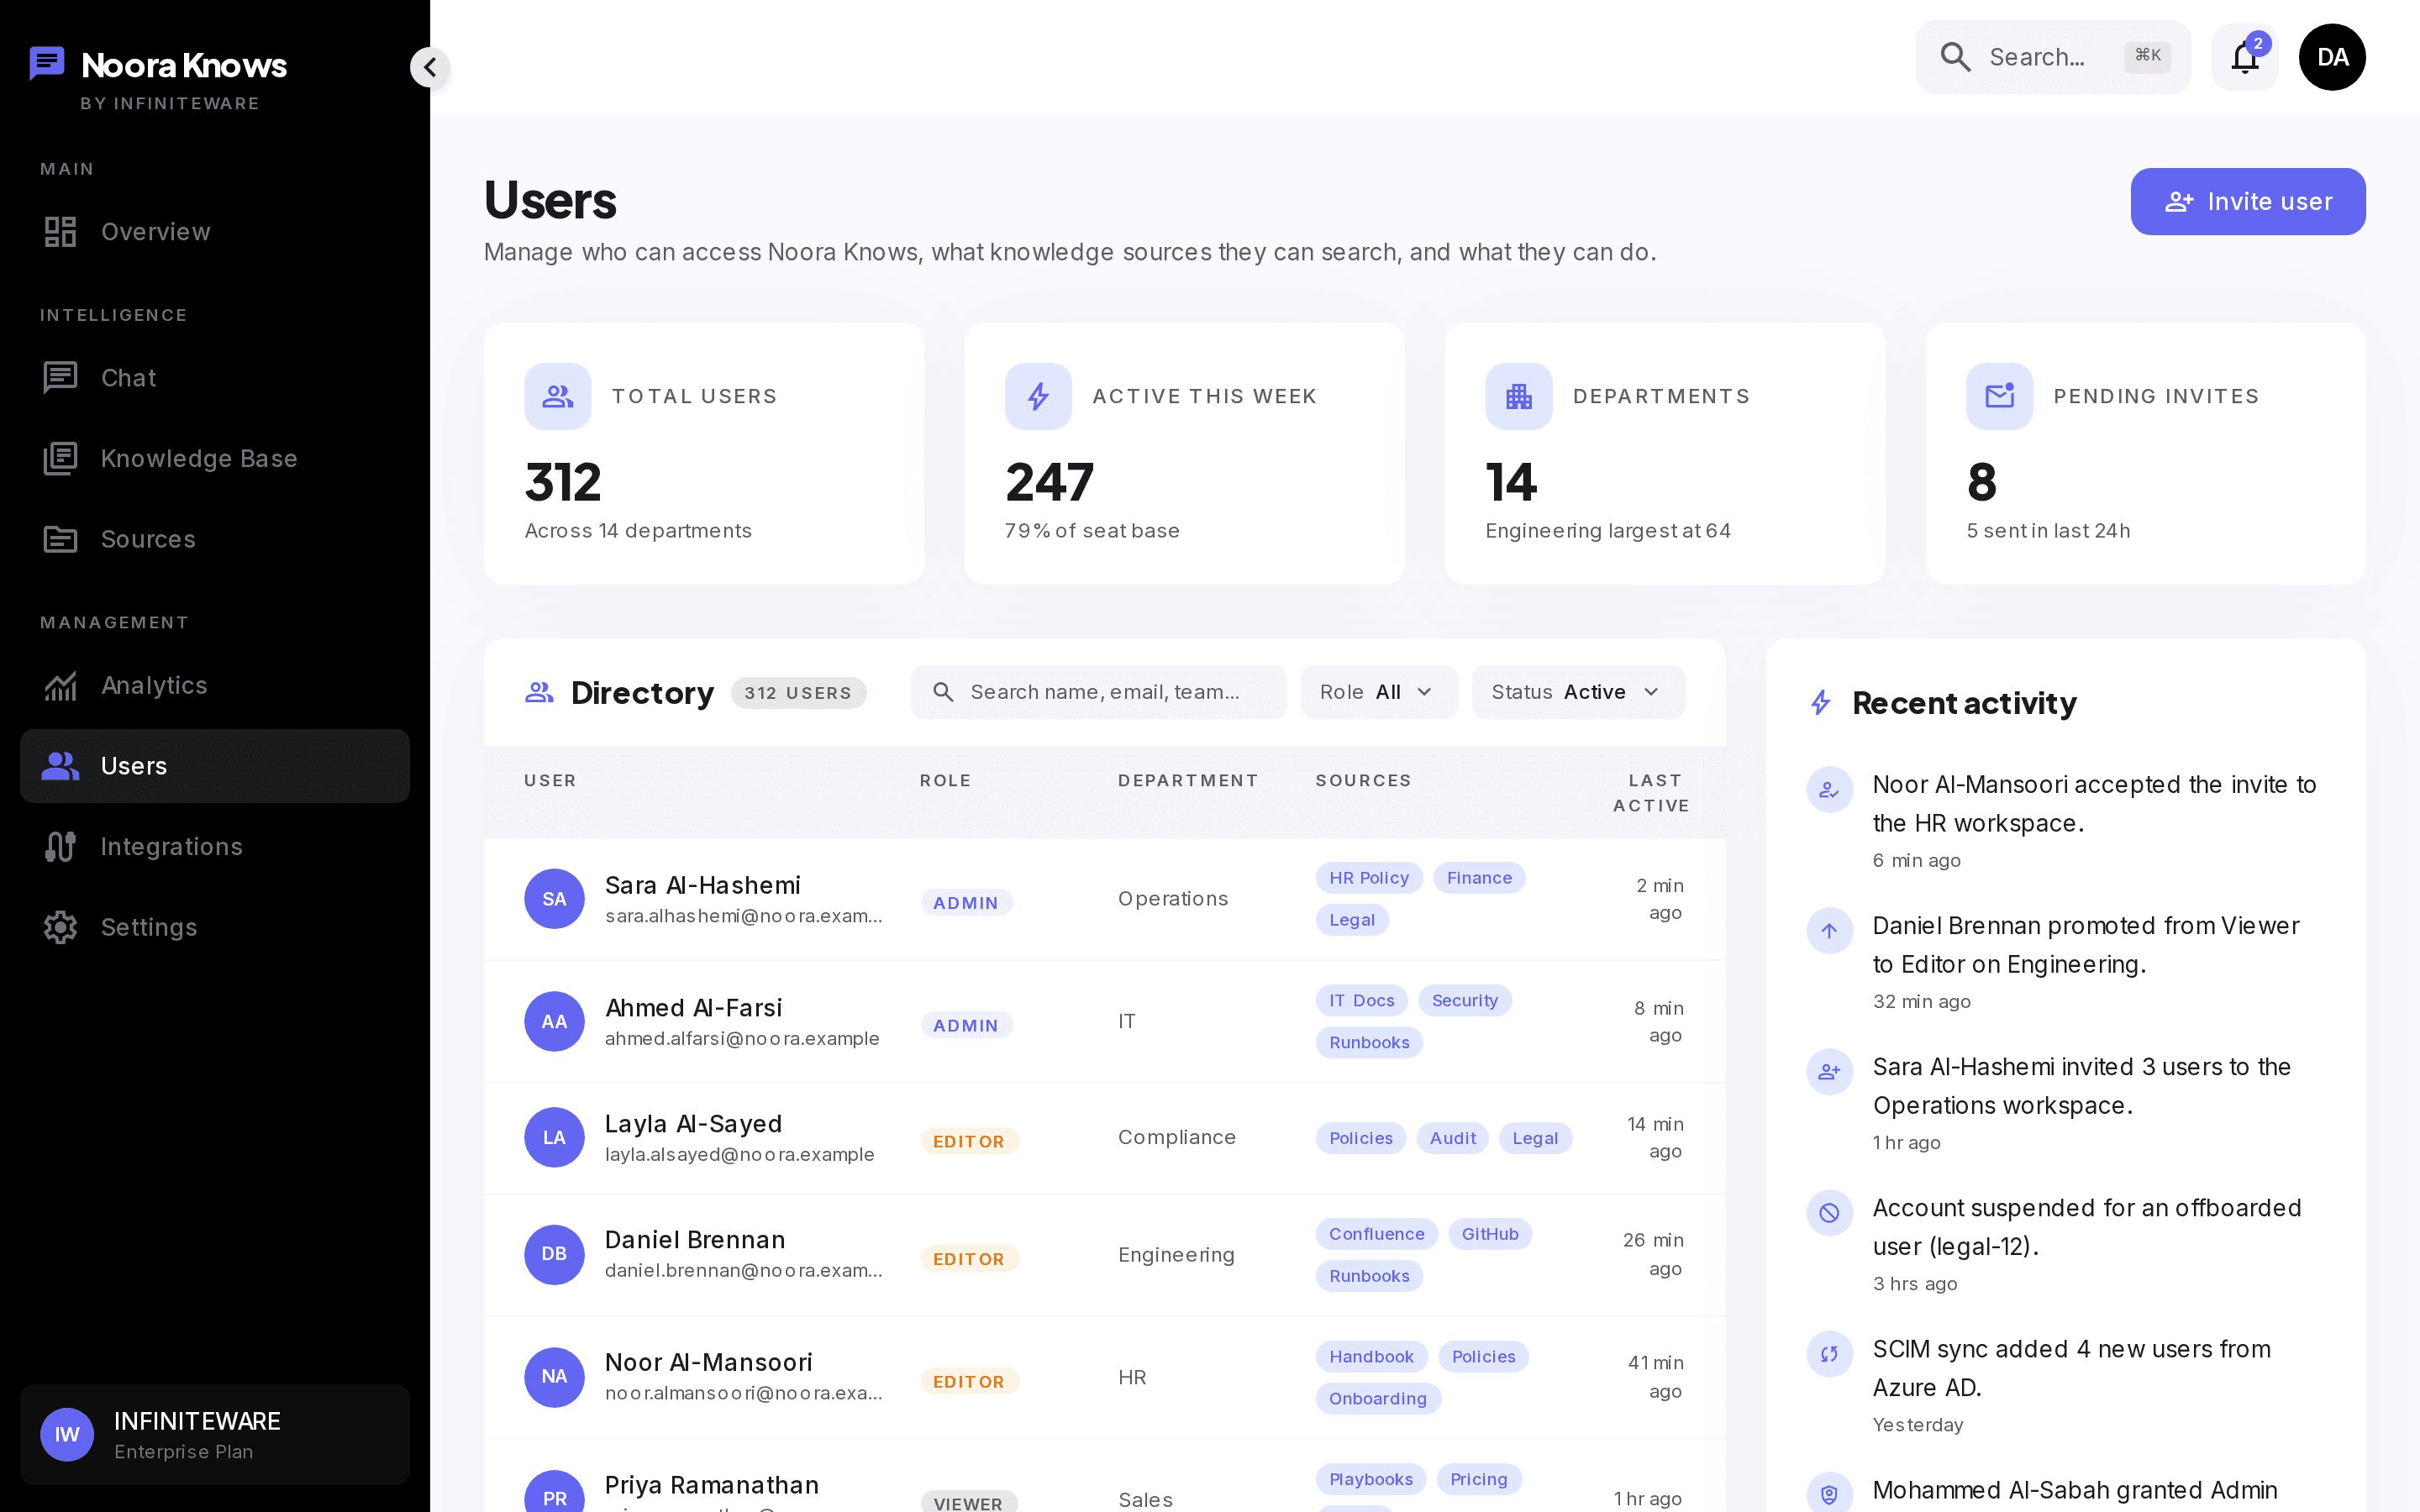The width and height of the screenshot is (2420, 1512).
Task: Click the Compliance department cell
Action: (x=1177, y=1137)
